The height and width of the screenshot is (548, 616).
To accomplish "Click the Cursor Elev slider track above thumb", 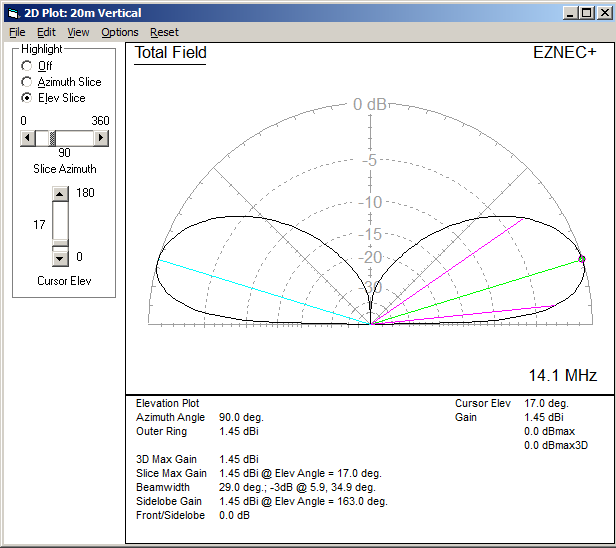I will pyautogui.click(x=60, y=220).
